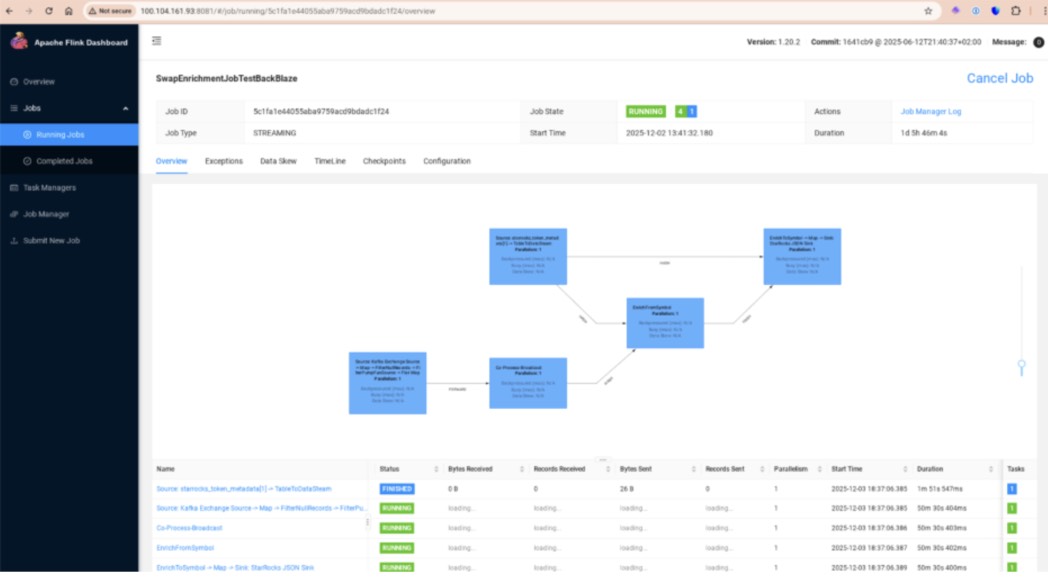Click the browser forward arrow

click(29, 11)
